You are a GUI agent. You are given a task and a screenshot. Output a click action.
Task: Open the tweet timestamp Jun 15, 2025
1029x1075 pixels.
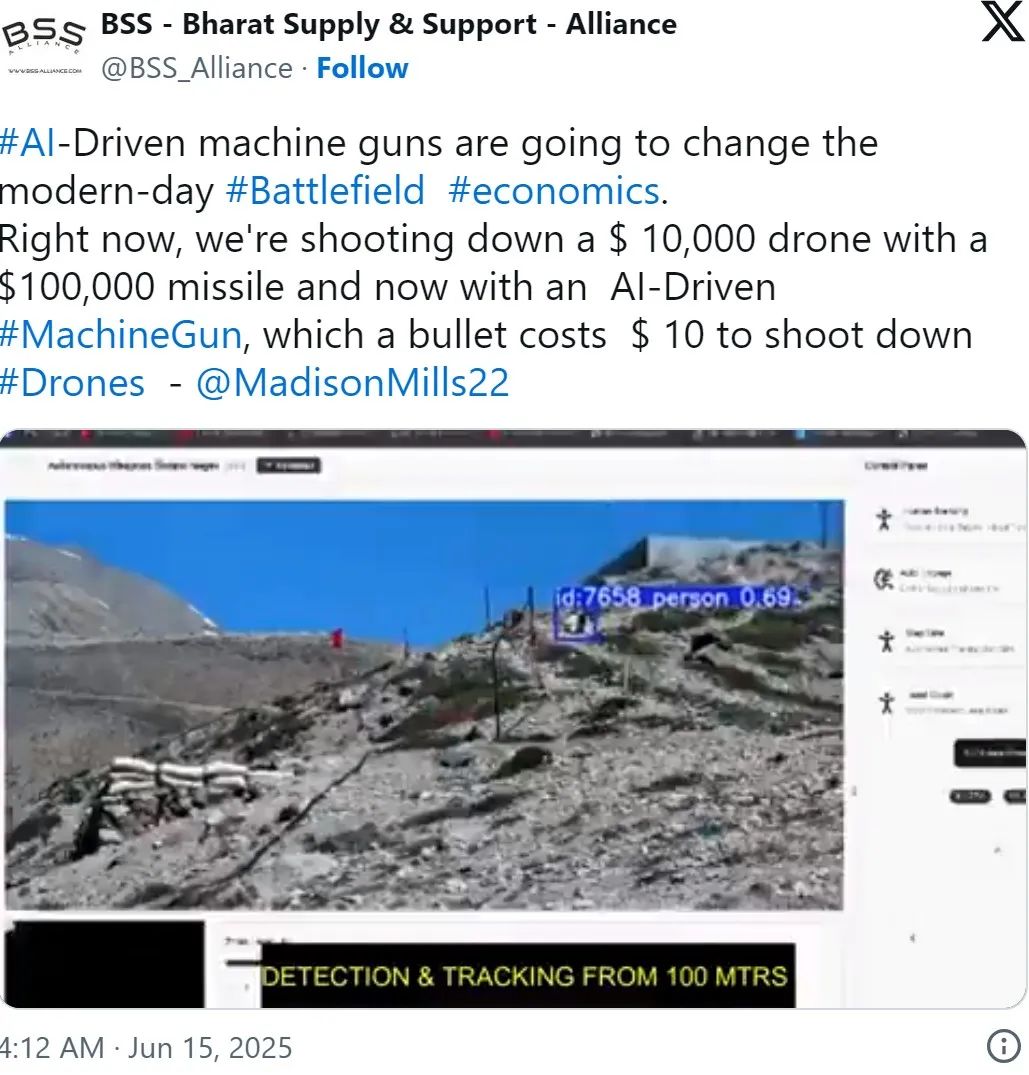(x=146, y=1047)
